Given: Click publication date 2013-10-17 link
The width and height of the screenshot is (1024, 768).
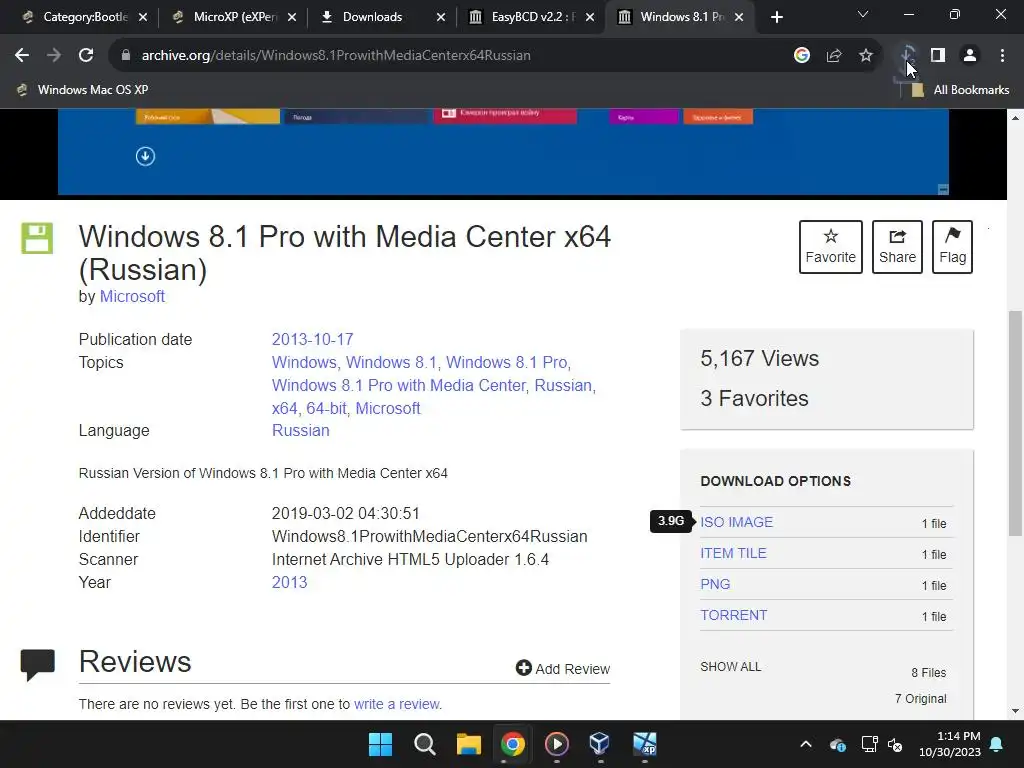Looking at the screenshot, I should [x=312, y=340].
